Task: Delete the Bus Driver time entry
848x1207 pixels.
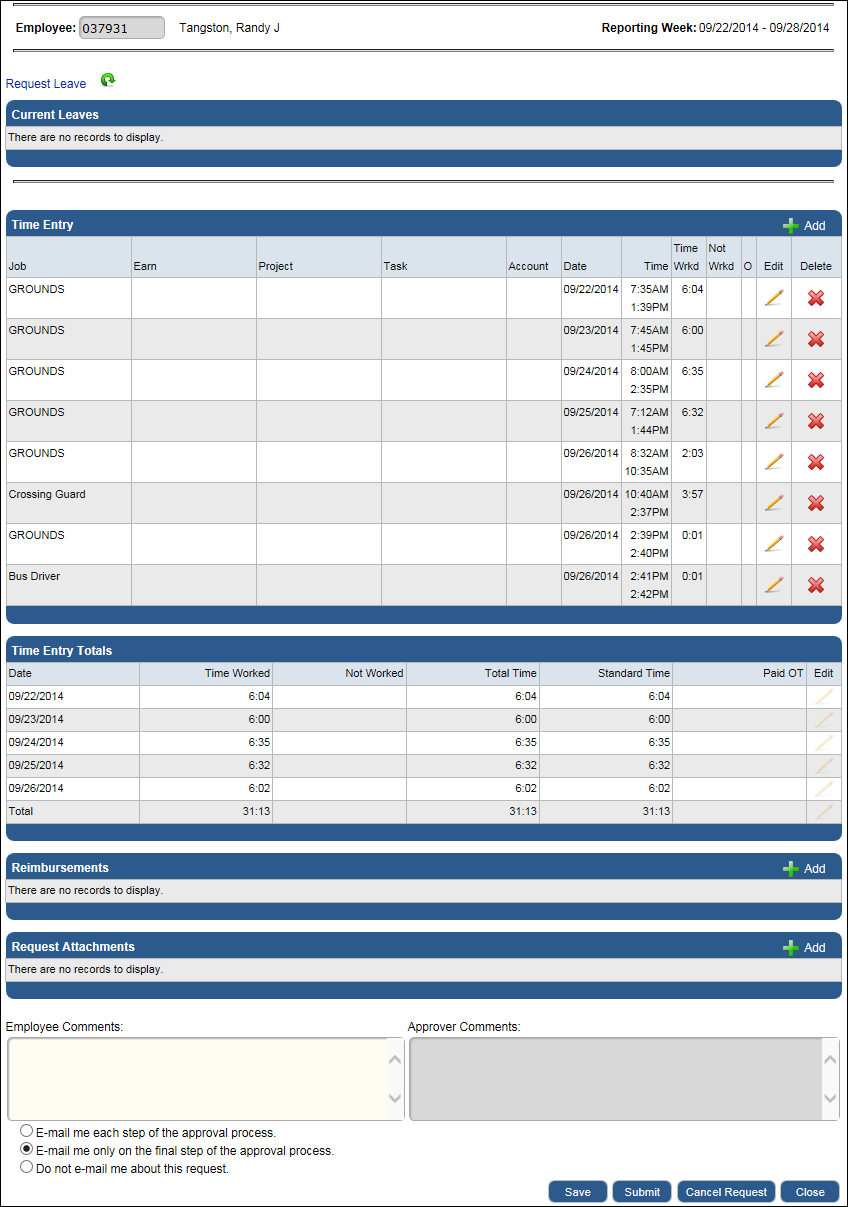Action: pos(816,585)
